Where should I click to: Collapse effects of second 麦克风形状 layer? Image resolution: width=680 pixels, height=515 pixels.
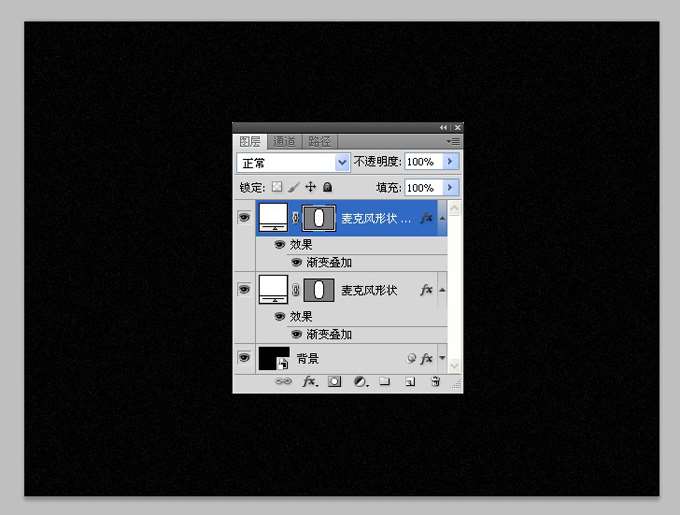pyautogui.click(x=442, y=290)
